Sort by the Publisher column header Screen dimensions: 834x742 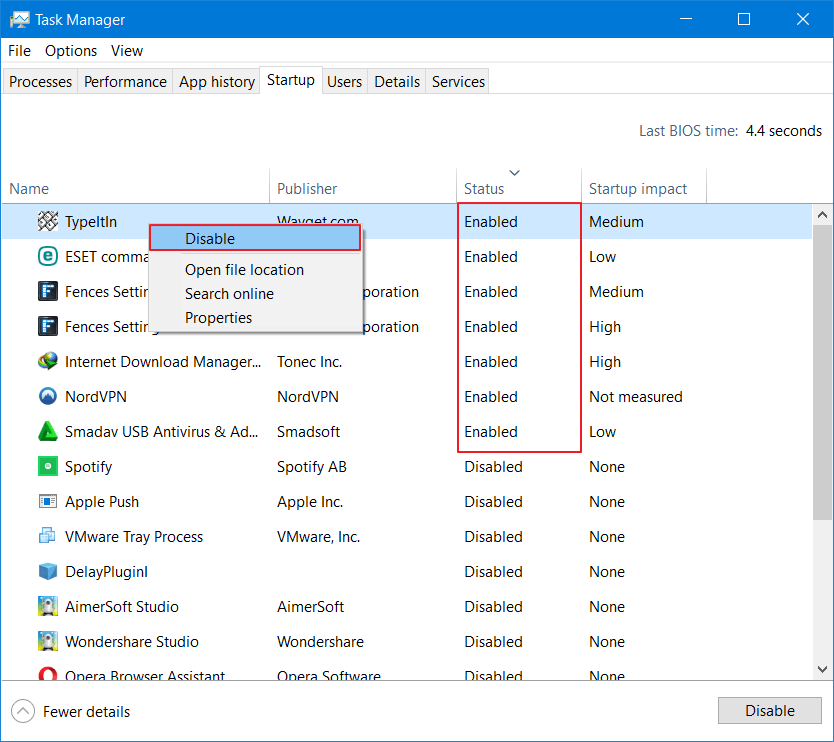(363, 188)
